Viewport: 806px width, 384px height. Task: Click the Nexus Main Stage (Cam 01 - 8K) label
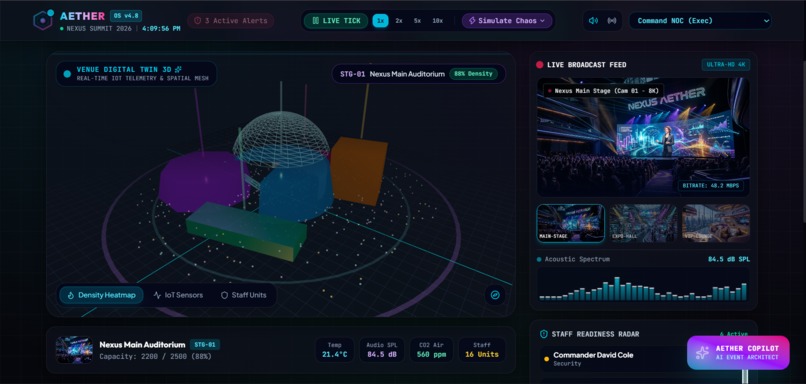point(604,90)
